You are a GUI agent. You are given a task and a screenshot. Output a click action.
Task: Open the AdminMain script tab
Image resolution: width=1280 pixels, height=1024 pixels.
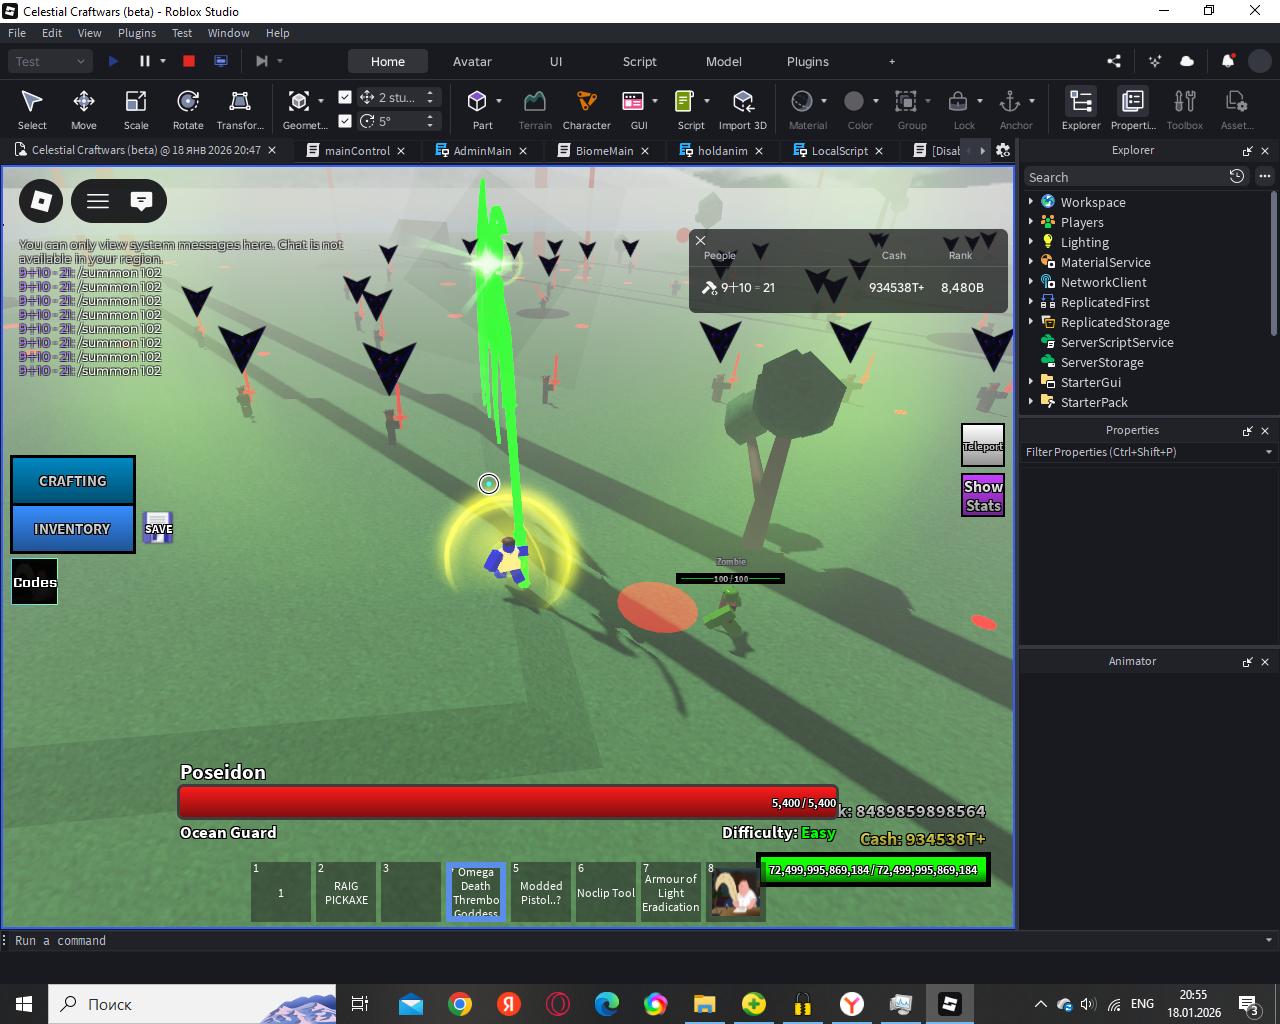[482, 151]
